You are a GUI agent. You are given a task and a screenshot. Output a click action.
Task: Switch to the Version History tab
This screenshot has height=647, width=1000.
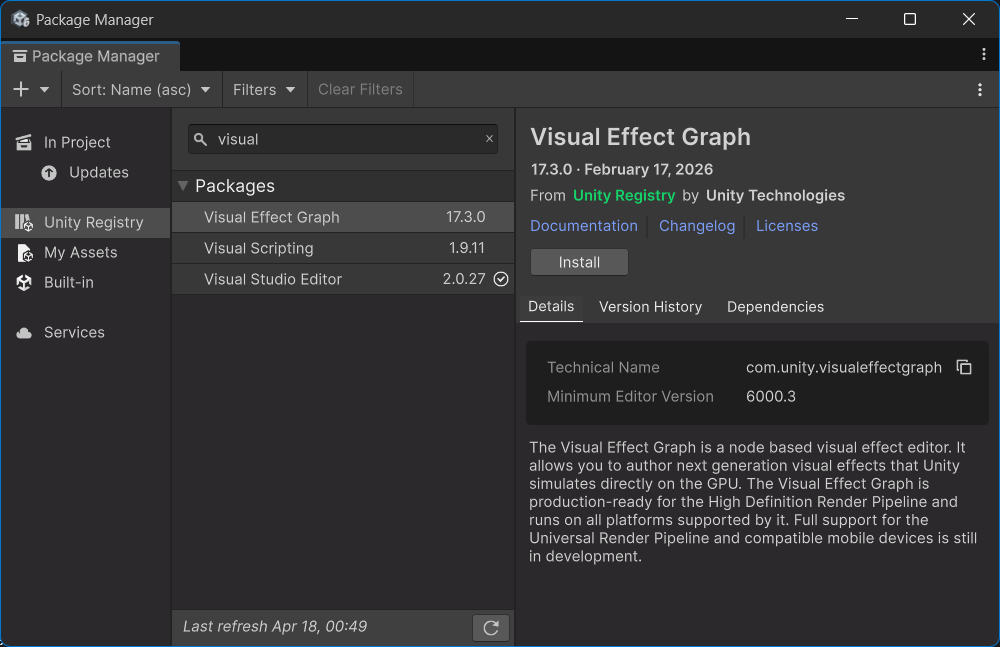650,307
